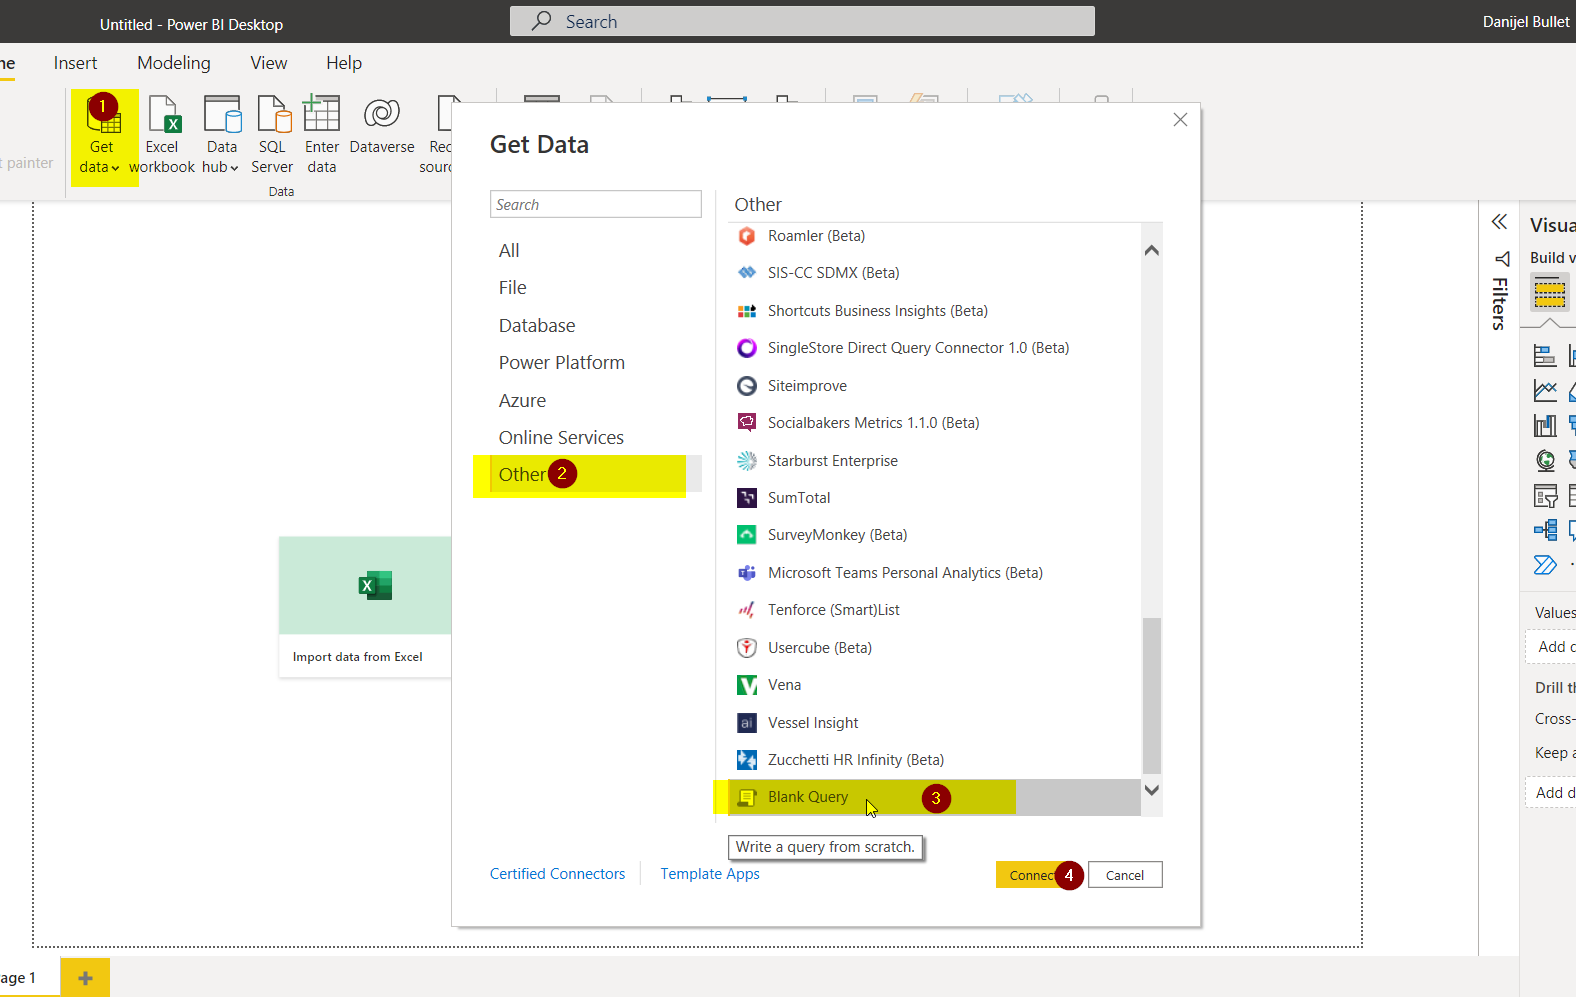Select the Database category
Image resolution: width=1576 pixels, height=997 pixels.
pyautogui.click(x=537, y=325)
